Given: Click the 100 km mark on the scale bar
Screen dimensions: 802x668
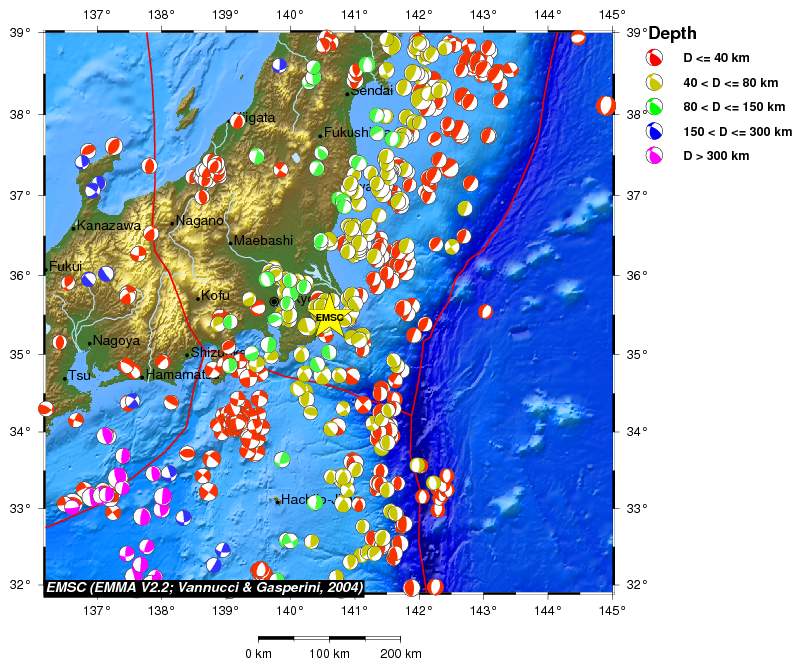Looking at the screenshot, I should tap(329, 654).
